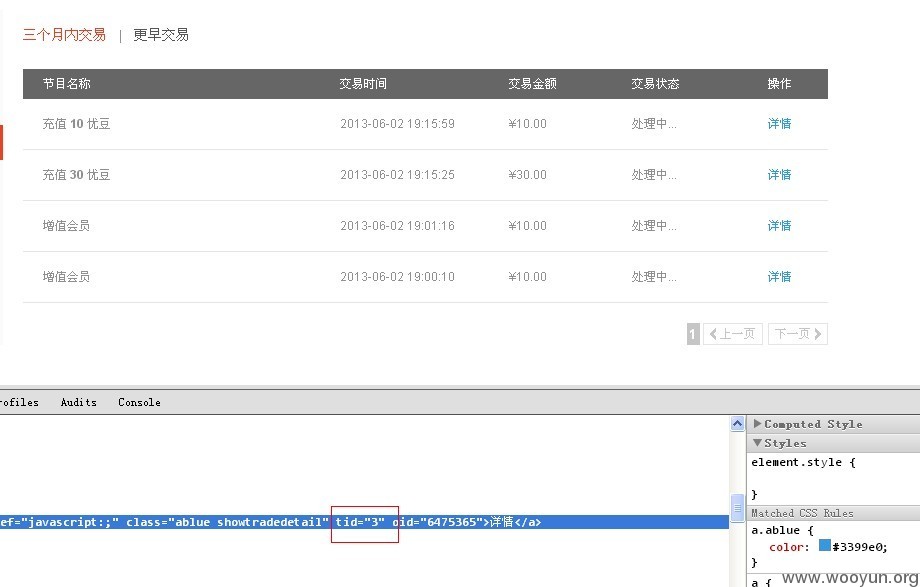Viewport: 920px width, 587px height.
Task: Click the 2013-06-02 19:15:59 time cell
Action: pyautogui.click(x=397, y=124)
